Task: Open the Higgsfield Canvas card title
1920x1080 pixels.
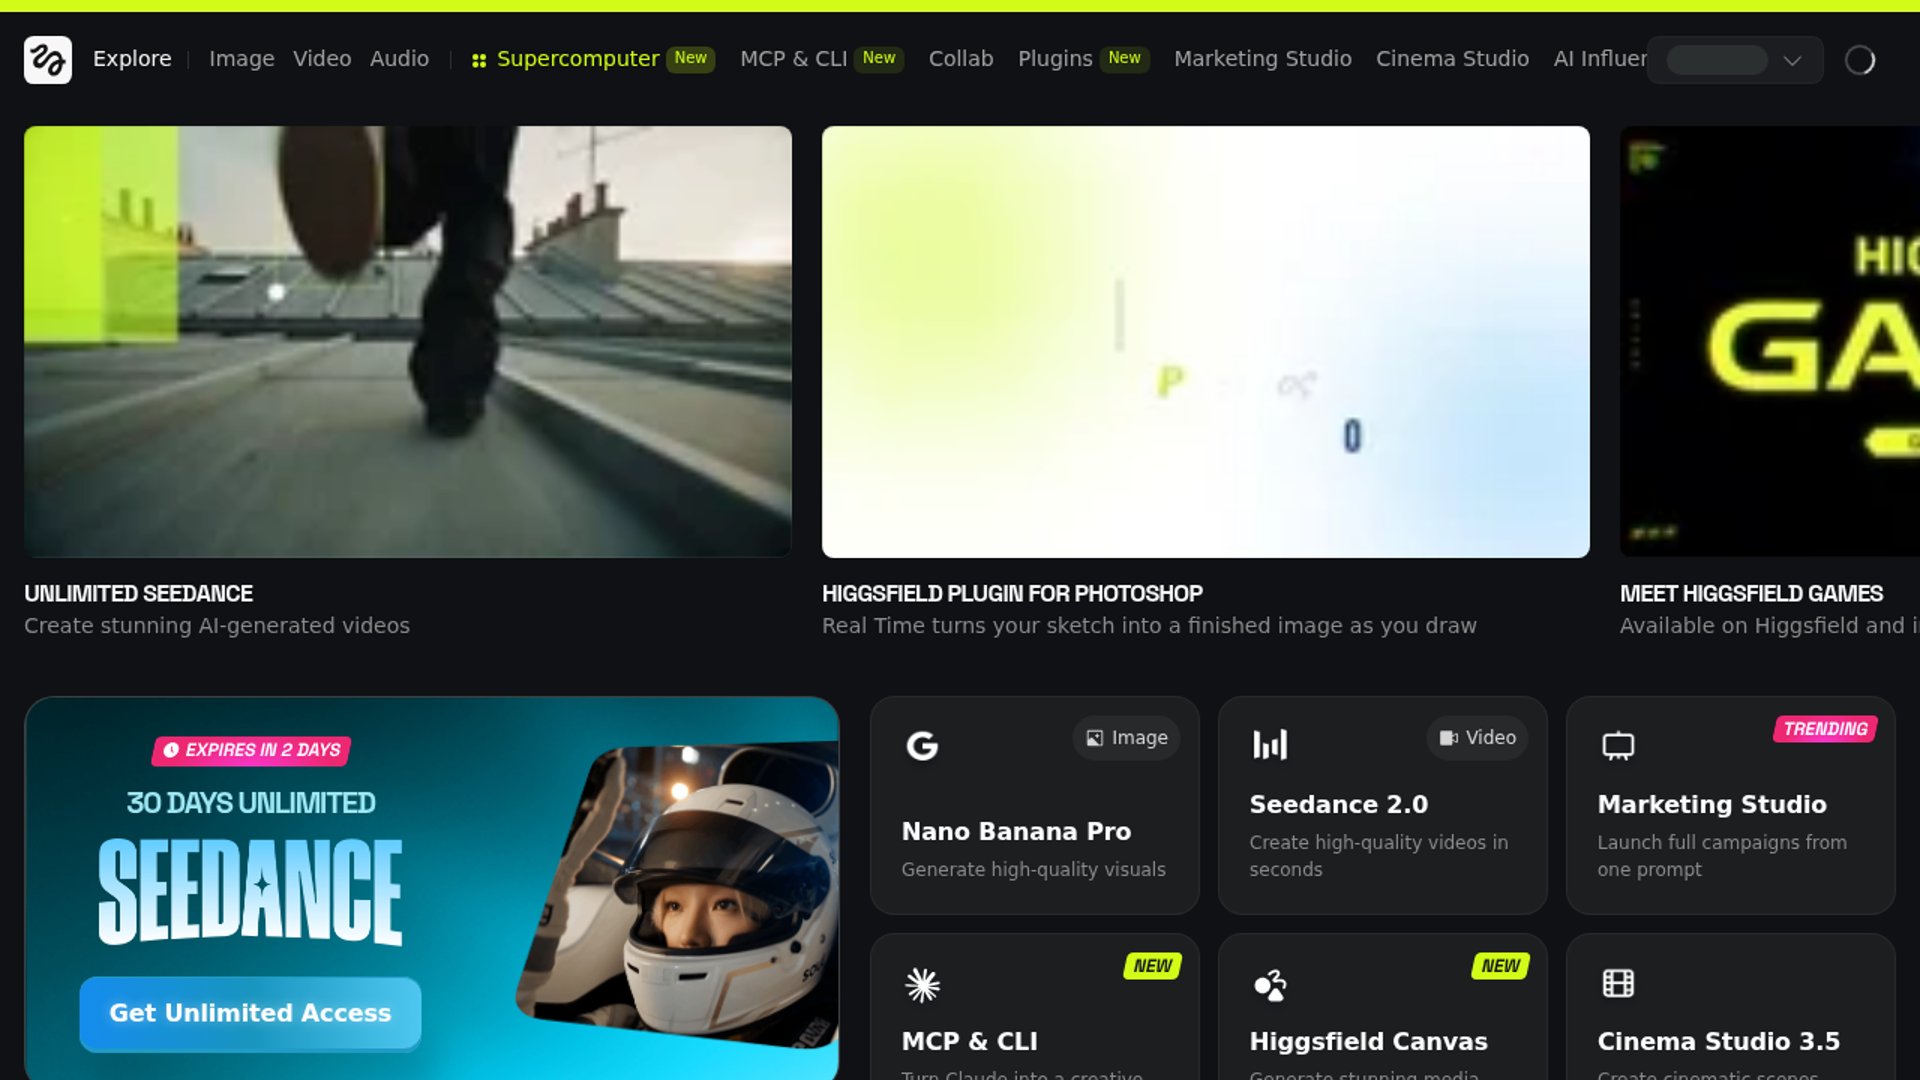Action: click(1368, 1042)
